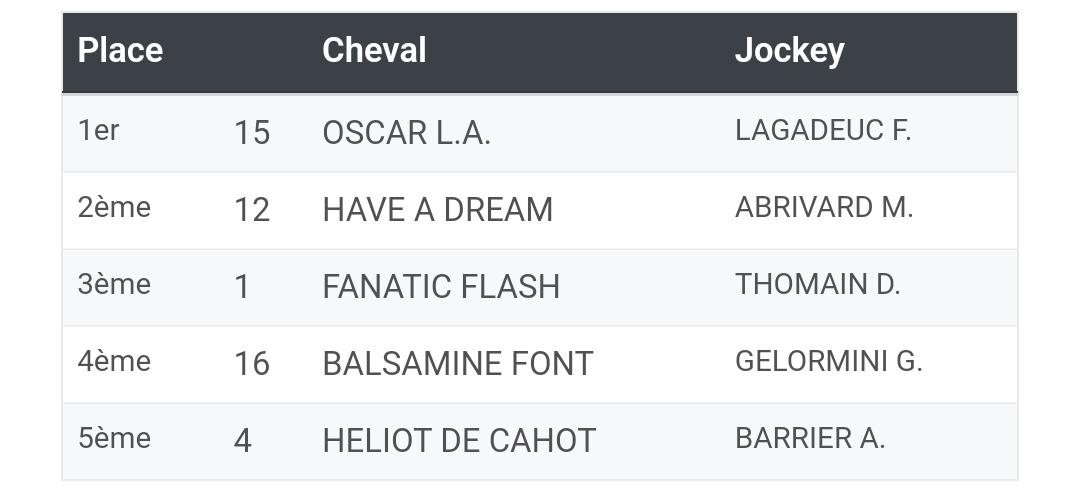
Task: Click horse number 16
Action: [x=252, y=364]
